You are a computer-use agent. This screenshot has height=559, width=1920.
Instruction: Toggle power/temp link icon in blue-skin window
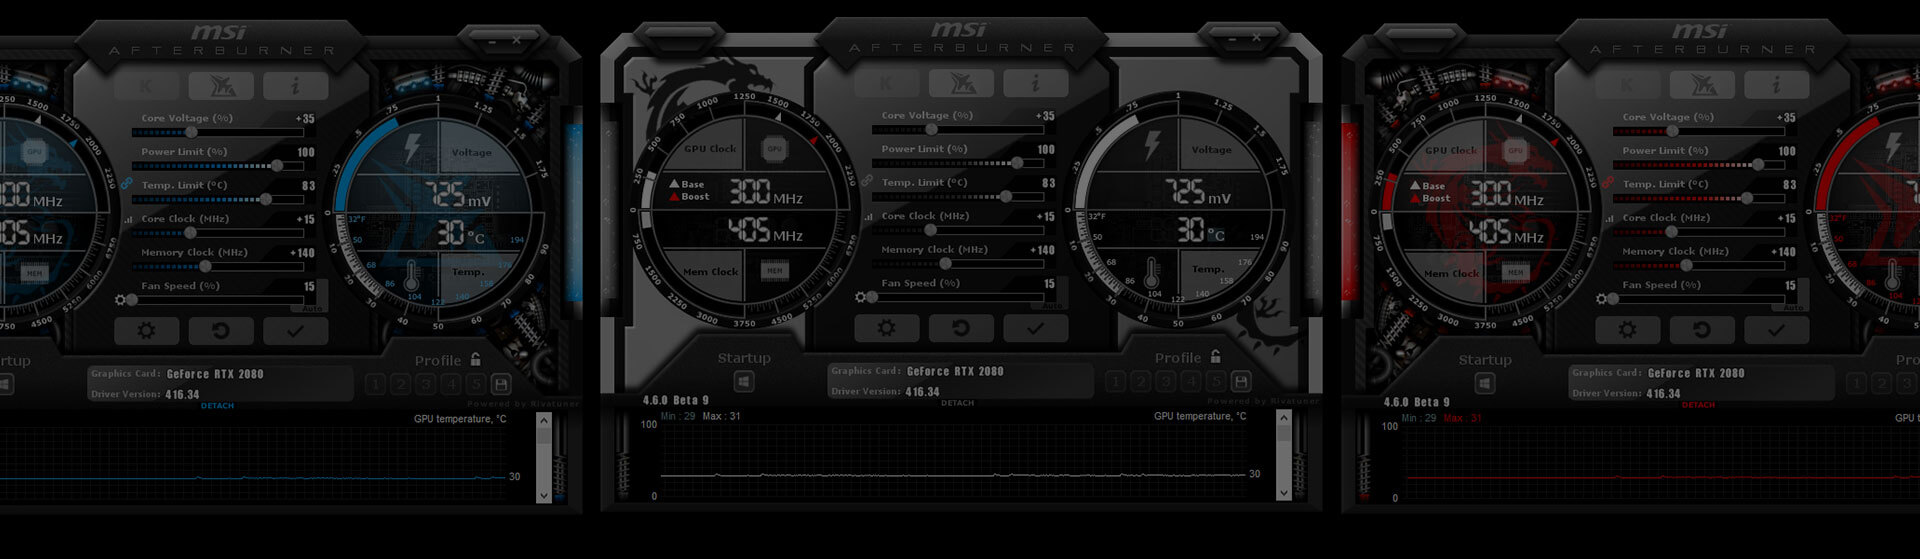127,184
